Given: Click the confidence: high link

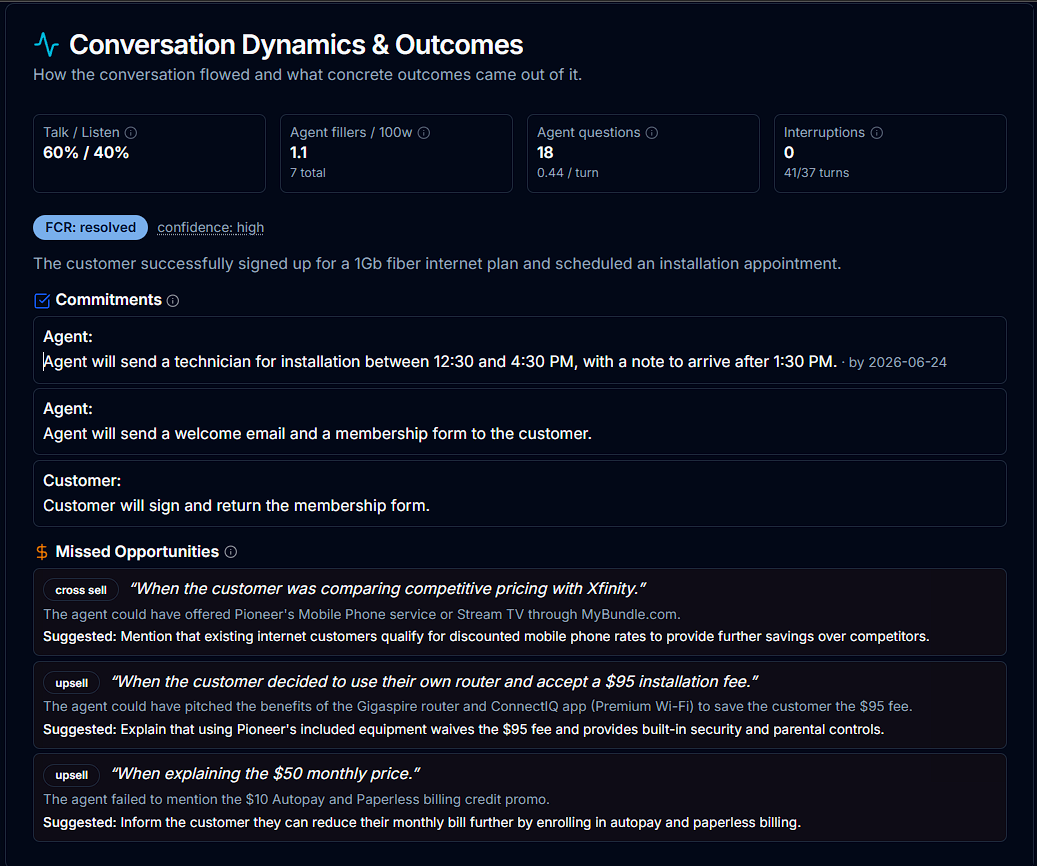Looking at the screenshot, I should tap(210, 228).
